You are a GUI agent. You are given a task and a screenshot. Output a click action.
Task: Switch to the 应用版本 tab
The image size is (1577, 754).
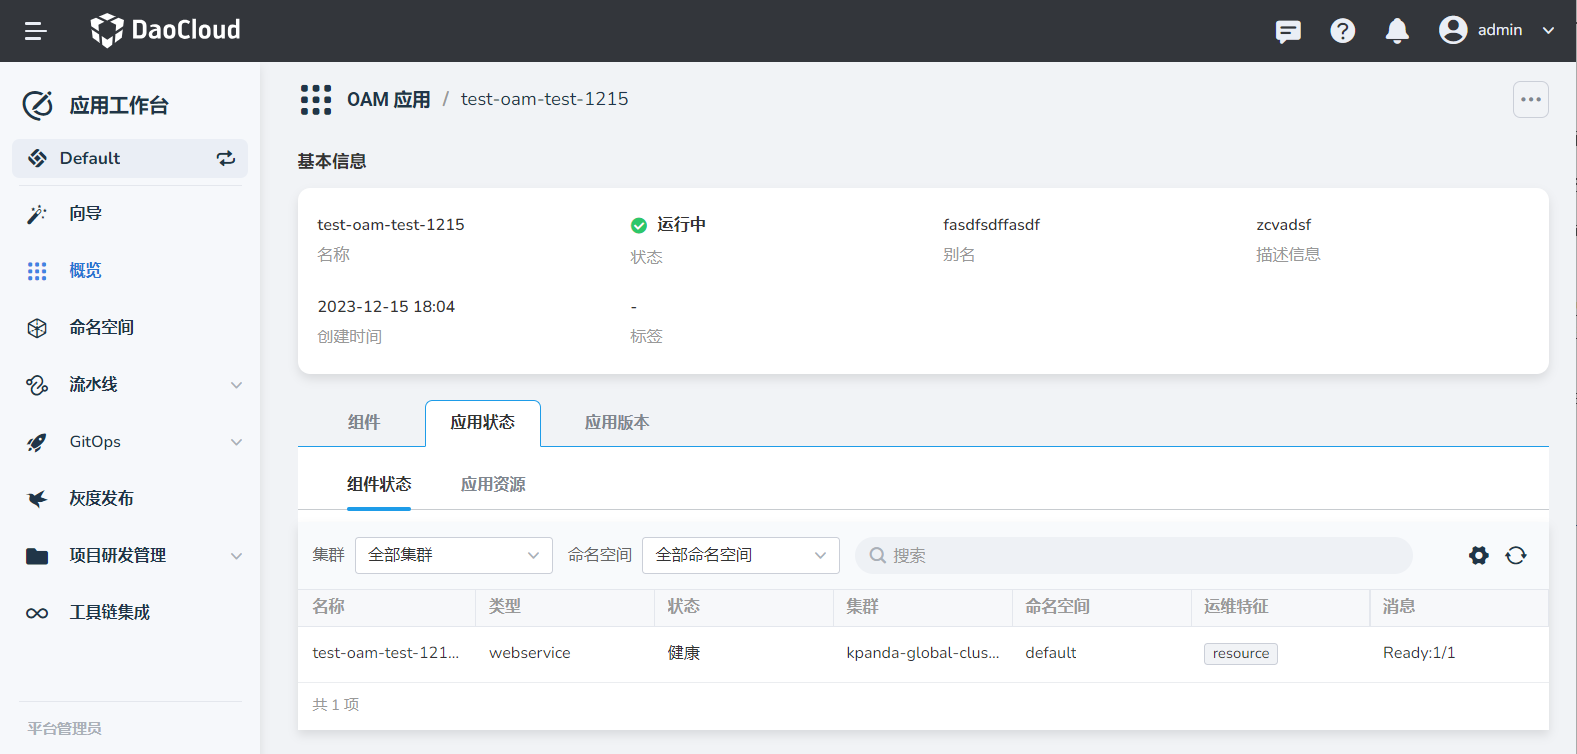[x=617, y=422]
